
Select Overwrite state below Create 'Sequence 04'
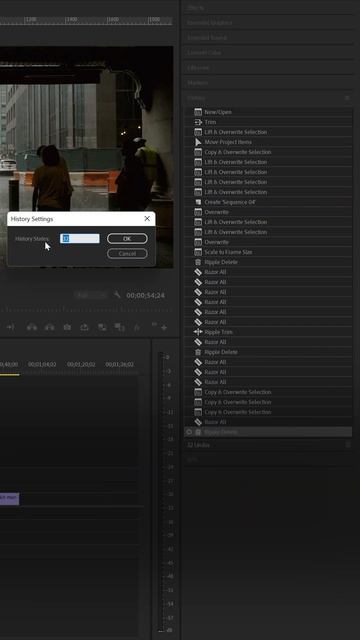pos(268,212)
